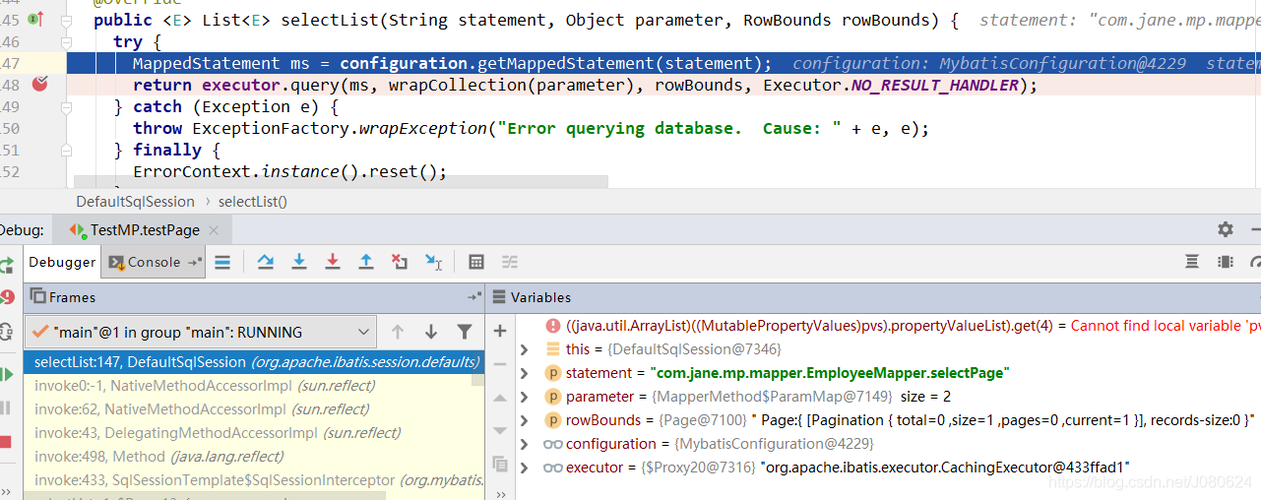
Task: Select the invoke:498, Method stack frame
Action: pyautogui.click(x=100, y=456)
